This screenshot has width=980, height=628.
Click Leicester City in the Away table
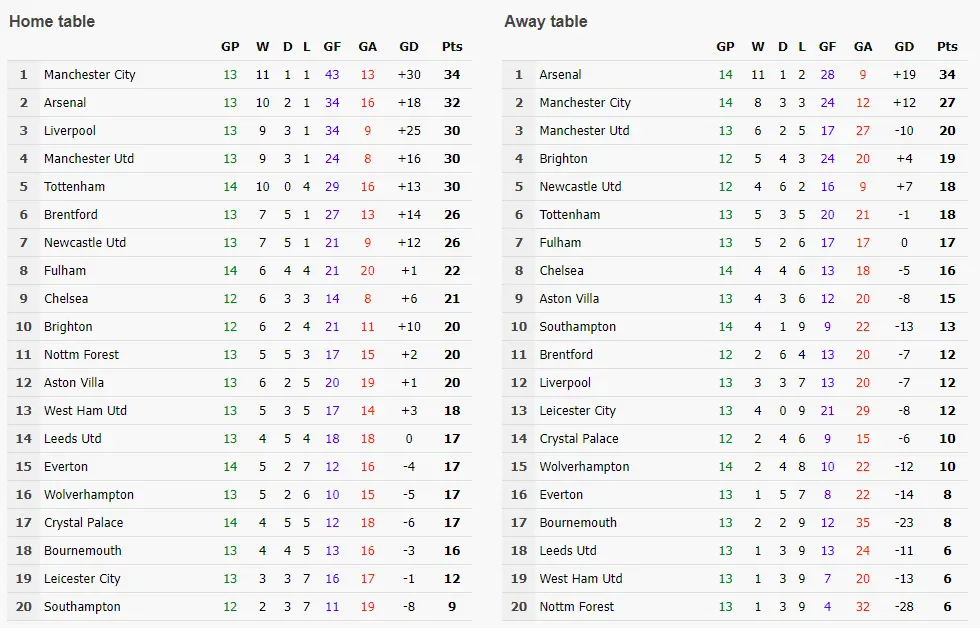coord(577,411)
